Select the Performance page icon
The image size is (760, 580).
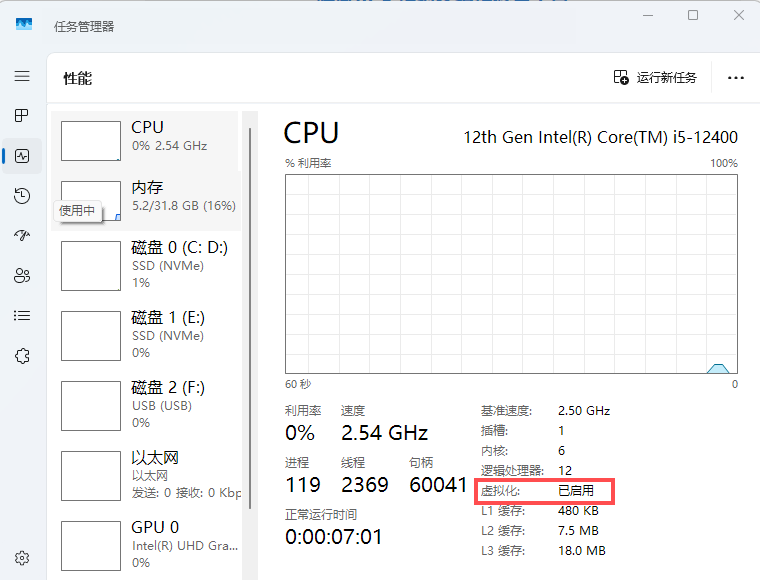22,156
